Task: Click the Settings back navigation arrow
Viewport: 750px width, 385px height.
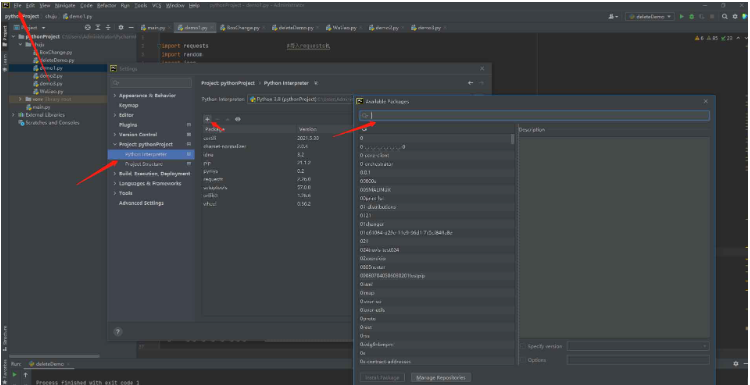Action: tap(471, 83)
